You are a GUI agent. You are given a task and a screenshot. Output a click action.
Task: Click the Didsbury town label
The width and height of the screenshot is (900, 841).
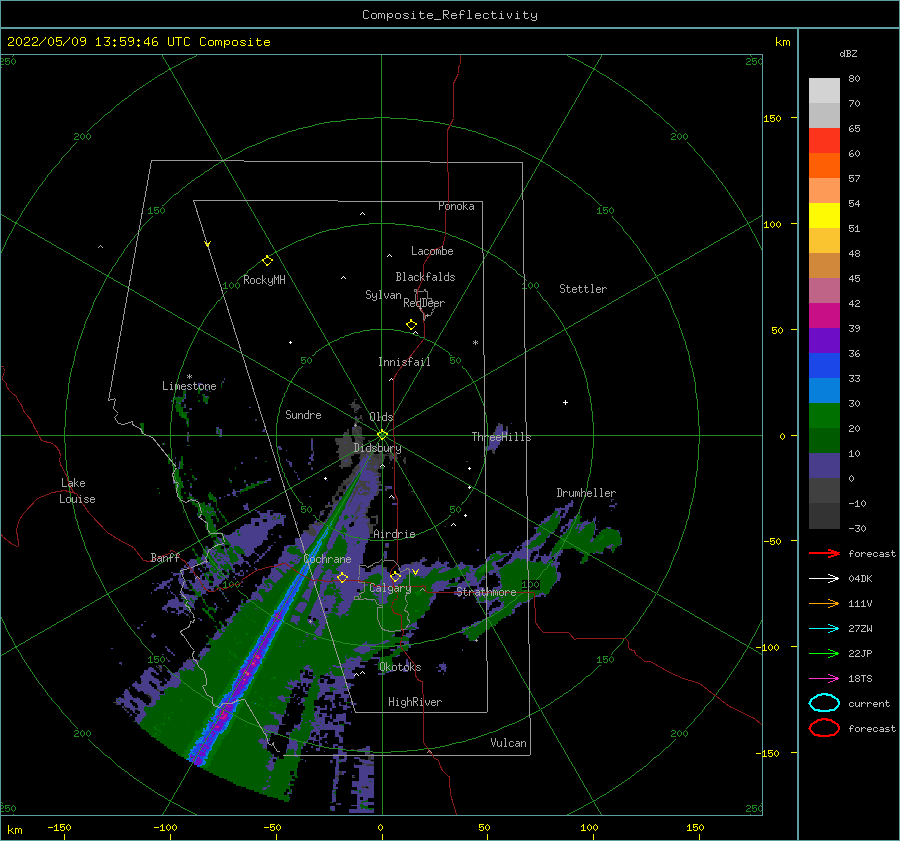(377, 448)
